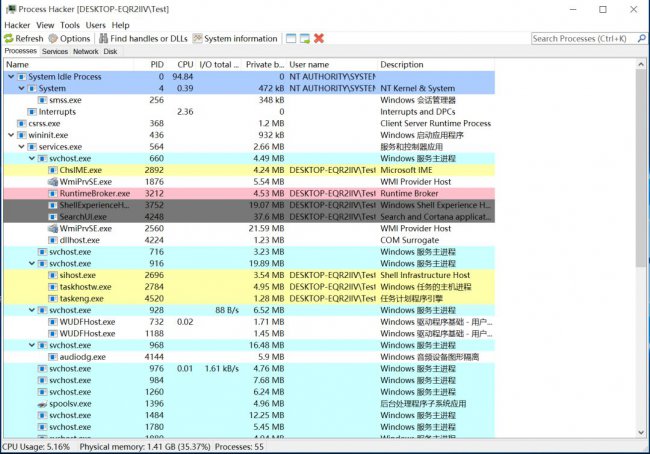Click the scrollbar up arrow

click(641, 64)
